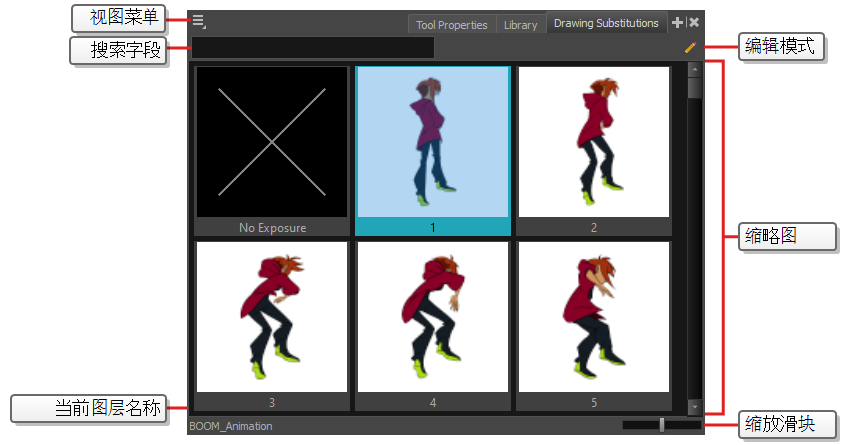Click the thumbnail zoom slider
The image size is (852, 445).
(661, 425)
